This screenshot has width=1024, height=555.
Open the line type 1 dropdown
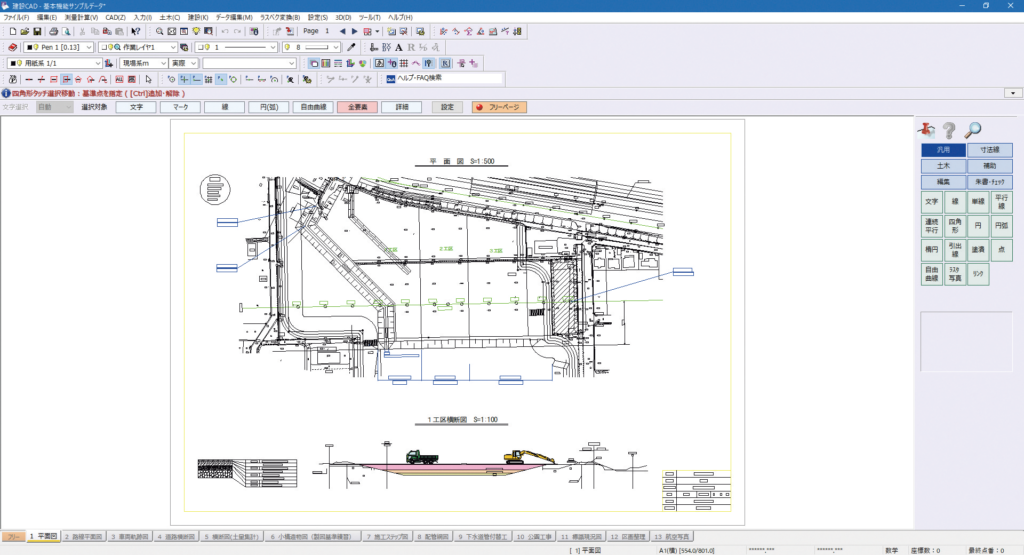pos(236,47)
